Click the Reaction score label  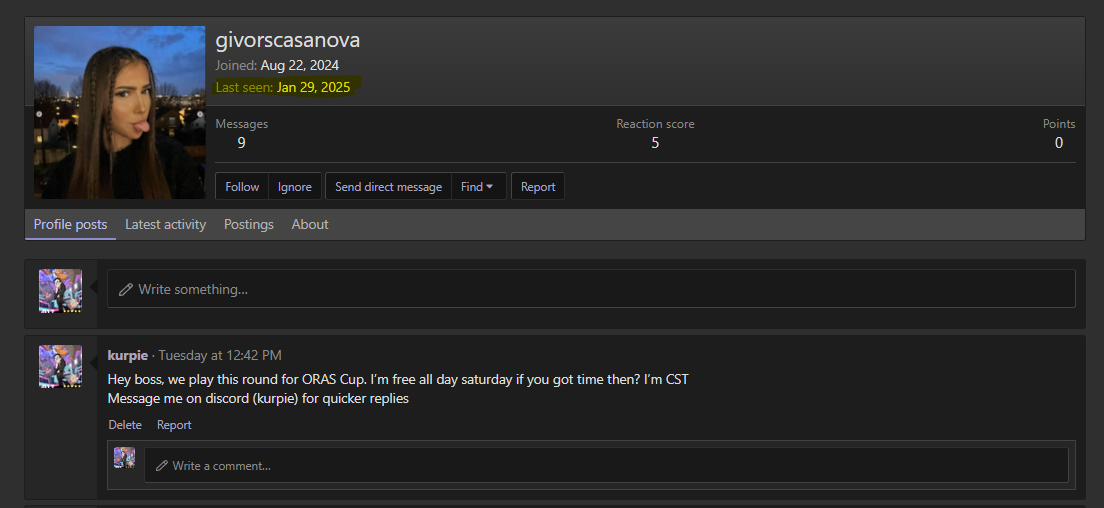click(655, 124)
